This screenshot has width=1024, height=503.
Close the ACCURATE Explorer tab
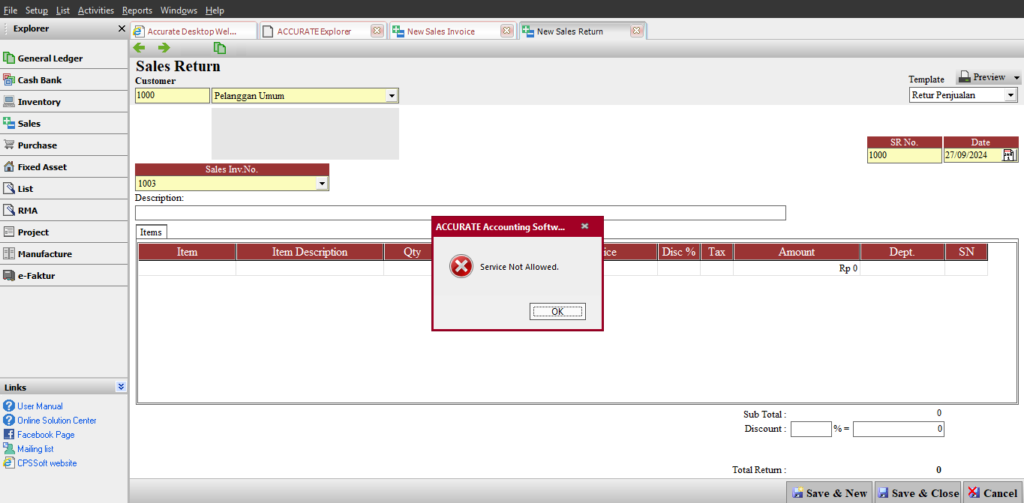377,31
